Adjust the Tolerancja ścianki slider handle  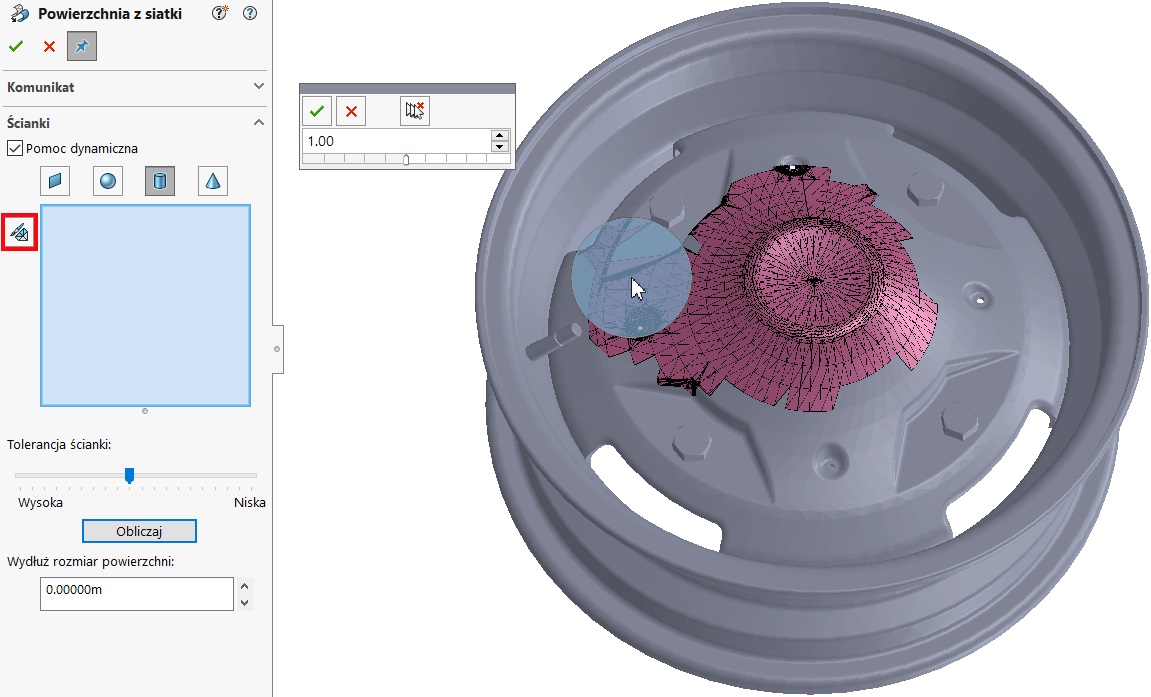click(129, 475)
